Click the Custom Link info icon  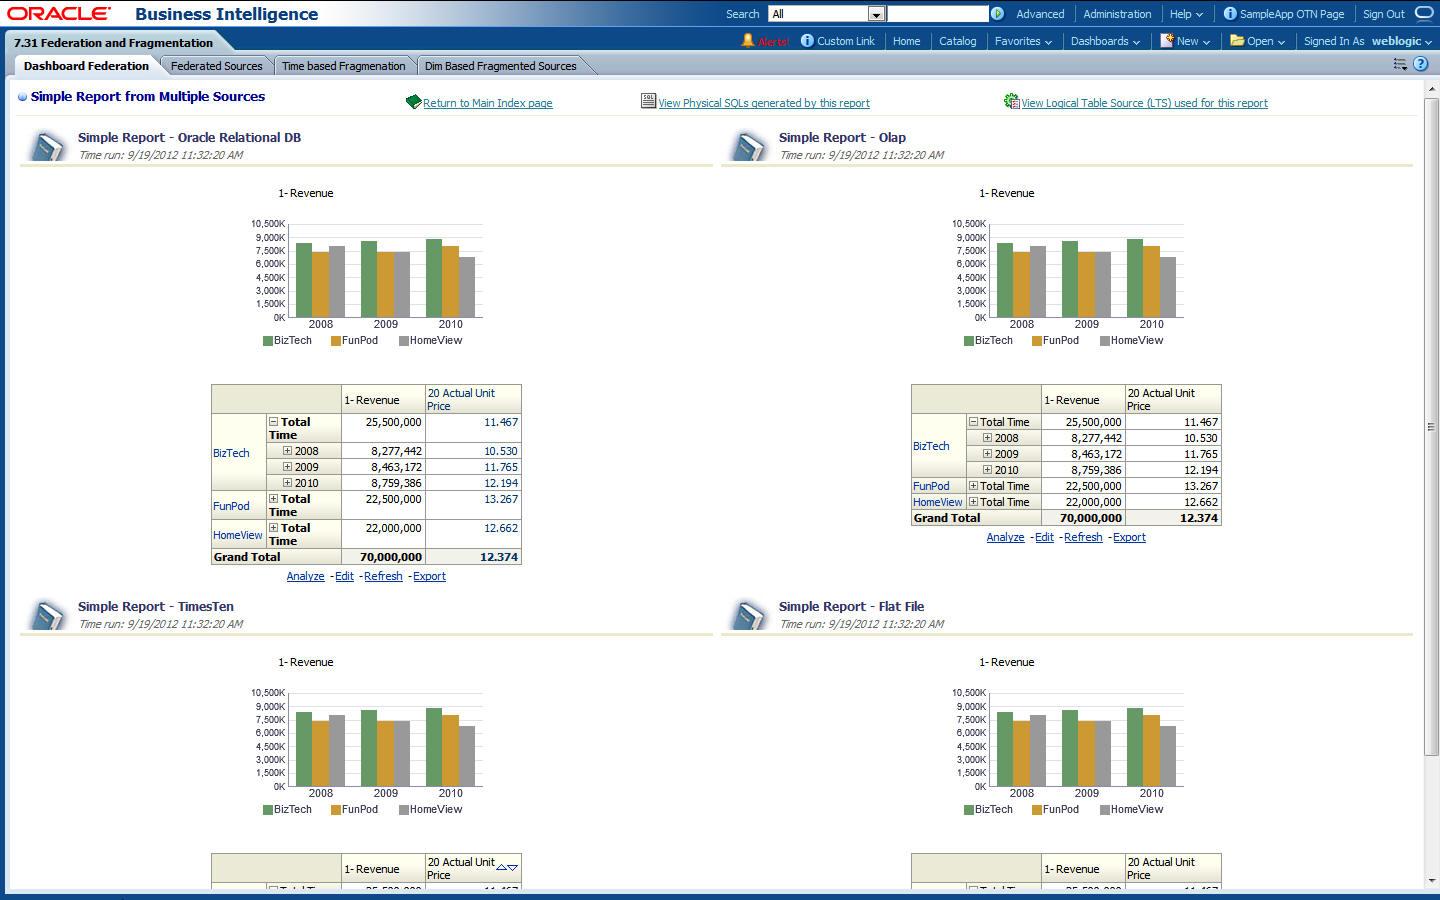tap(807, 41)
